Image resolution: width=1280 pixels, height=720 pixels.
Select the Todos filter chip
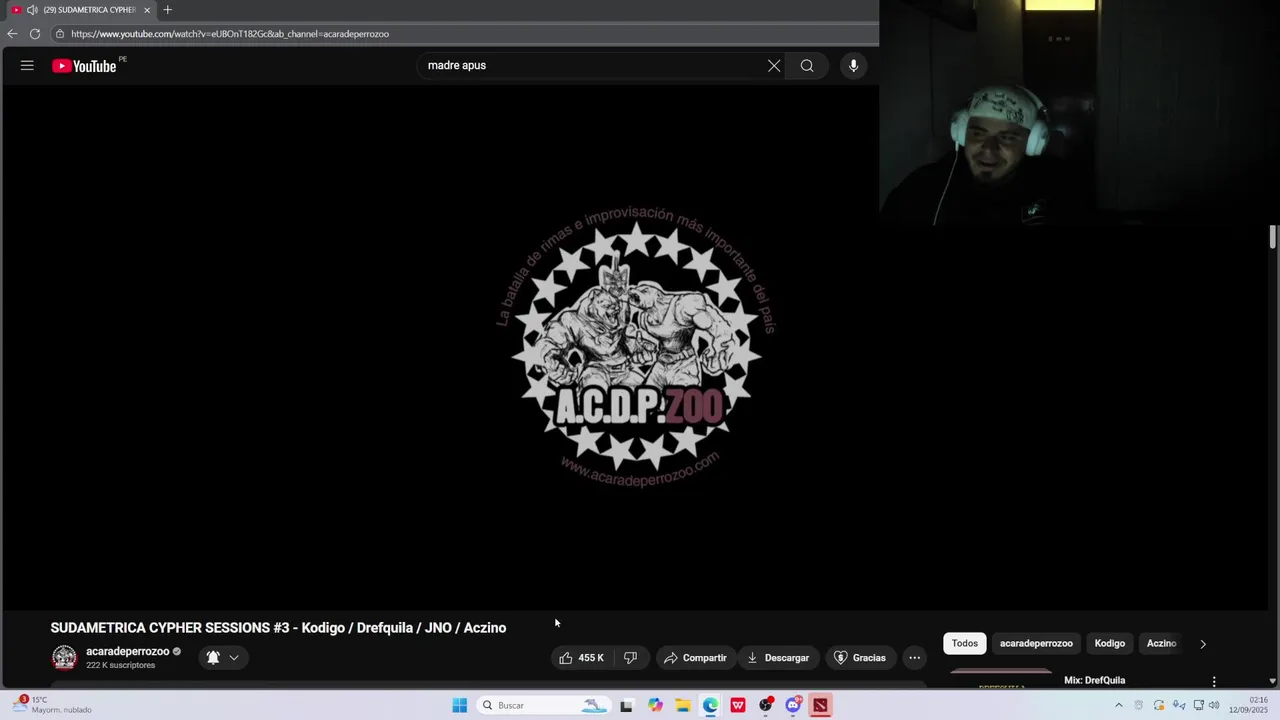965,644
